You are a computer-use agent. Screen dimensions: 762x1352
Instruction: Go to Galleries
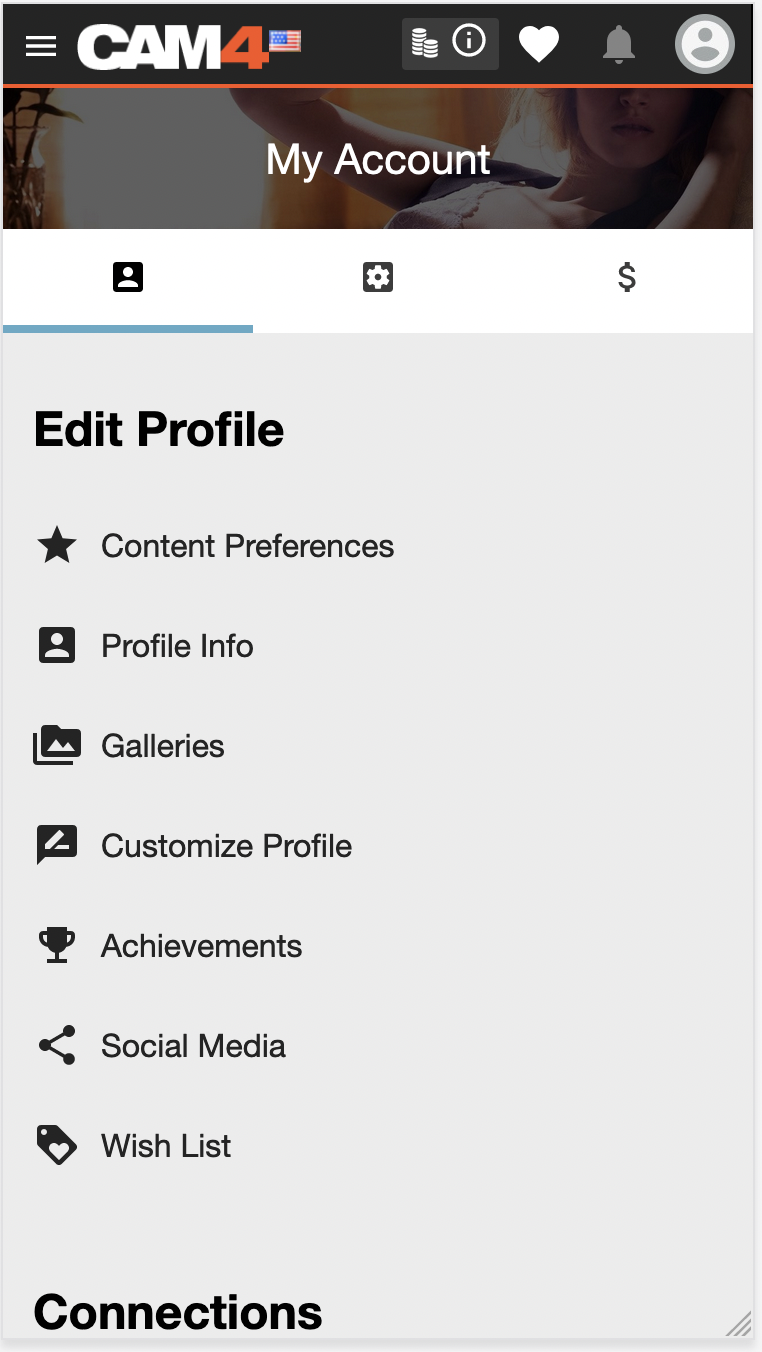tap(163, 746)
